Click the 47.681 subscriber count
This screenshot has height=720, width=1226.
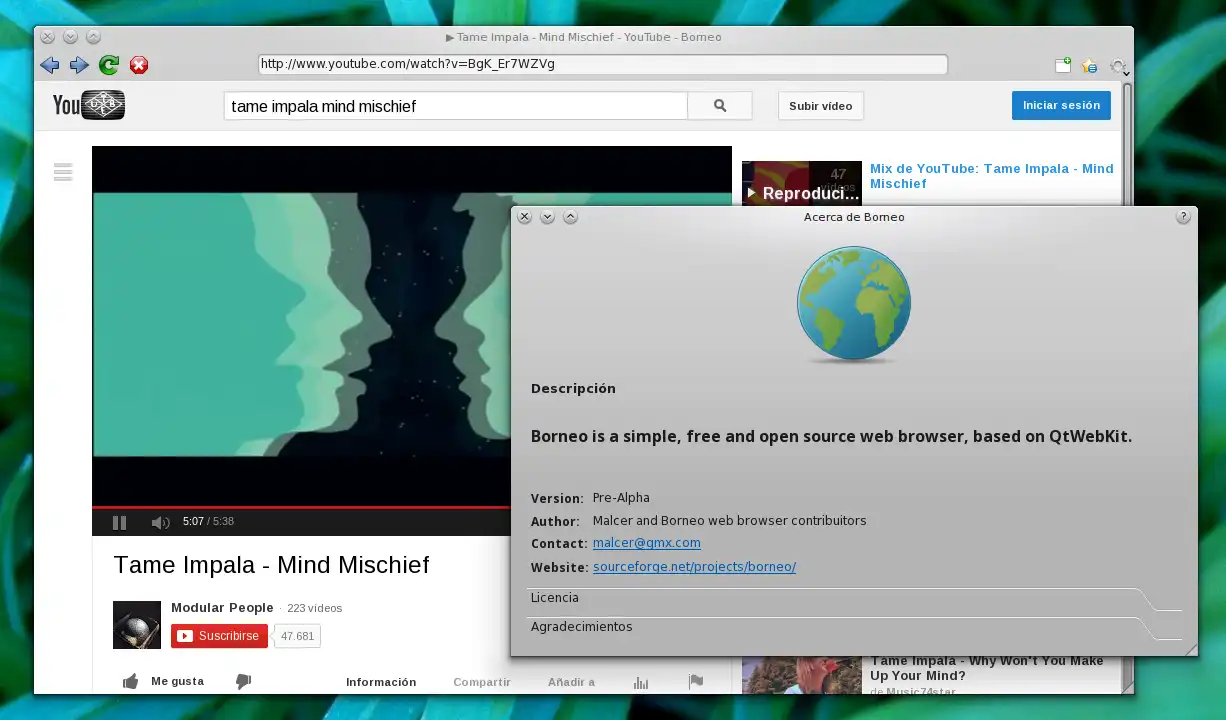pyautogui.click(x=297, y=636)
